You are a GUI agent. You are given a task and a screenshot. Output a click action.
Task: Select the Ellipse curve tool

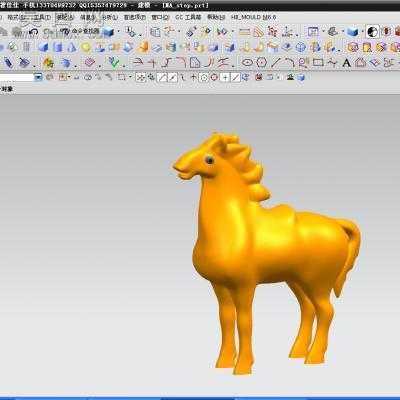tap(247, 62)
